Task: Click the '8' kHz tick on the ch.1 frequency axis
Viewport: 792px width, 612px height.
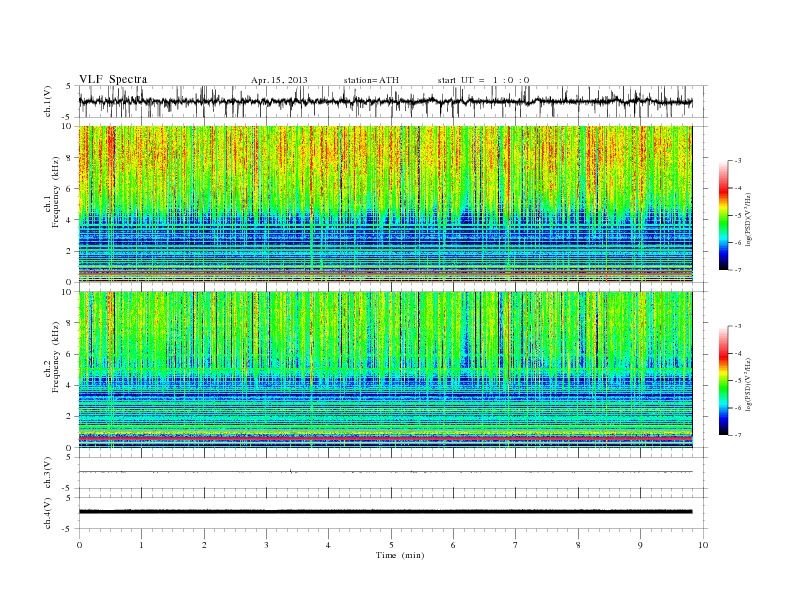Action: coord(69,158)
